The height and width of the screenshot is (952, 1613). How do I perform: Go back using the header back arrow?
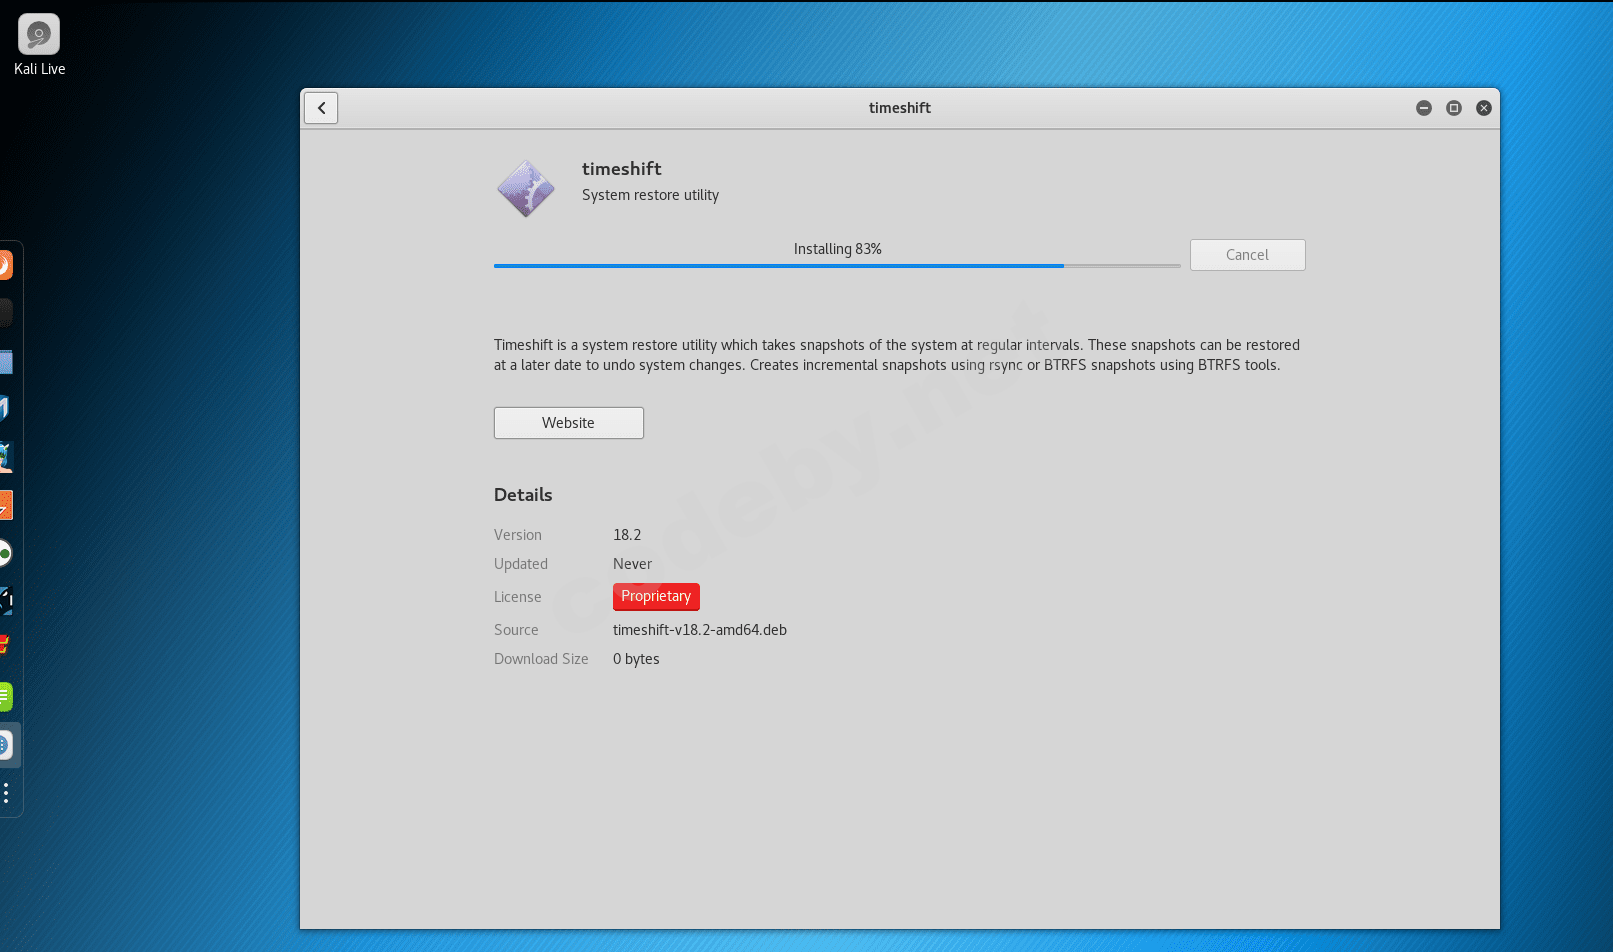click(x=321, y=108)
